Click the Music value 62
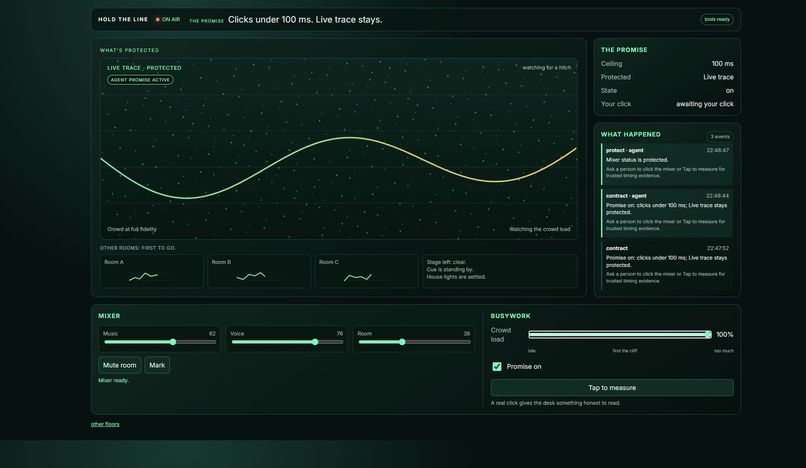The height and width of the screenshot is (468, 806). 212,334
